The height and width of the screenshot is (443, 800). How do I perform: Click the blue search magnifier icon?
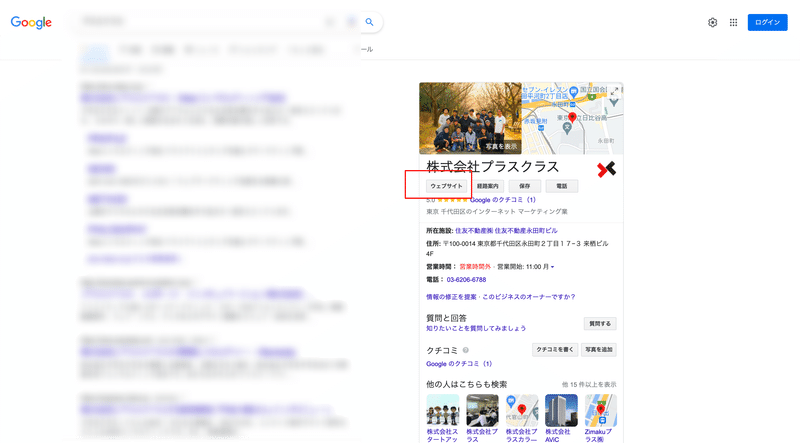pyautogui.click(x=369, y=22)
